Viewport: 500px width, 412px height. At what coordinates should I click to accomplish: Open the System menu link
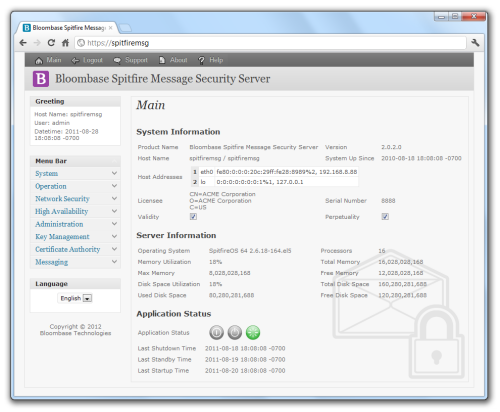coord(47,173)
